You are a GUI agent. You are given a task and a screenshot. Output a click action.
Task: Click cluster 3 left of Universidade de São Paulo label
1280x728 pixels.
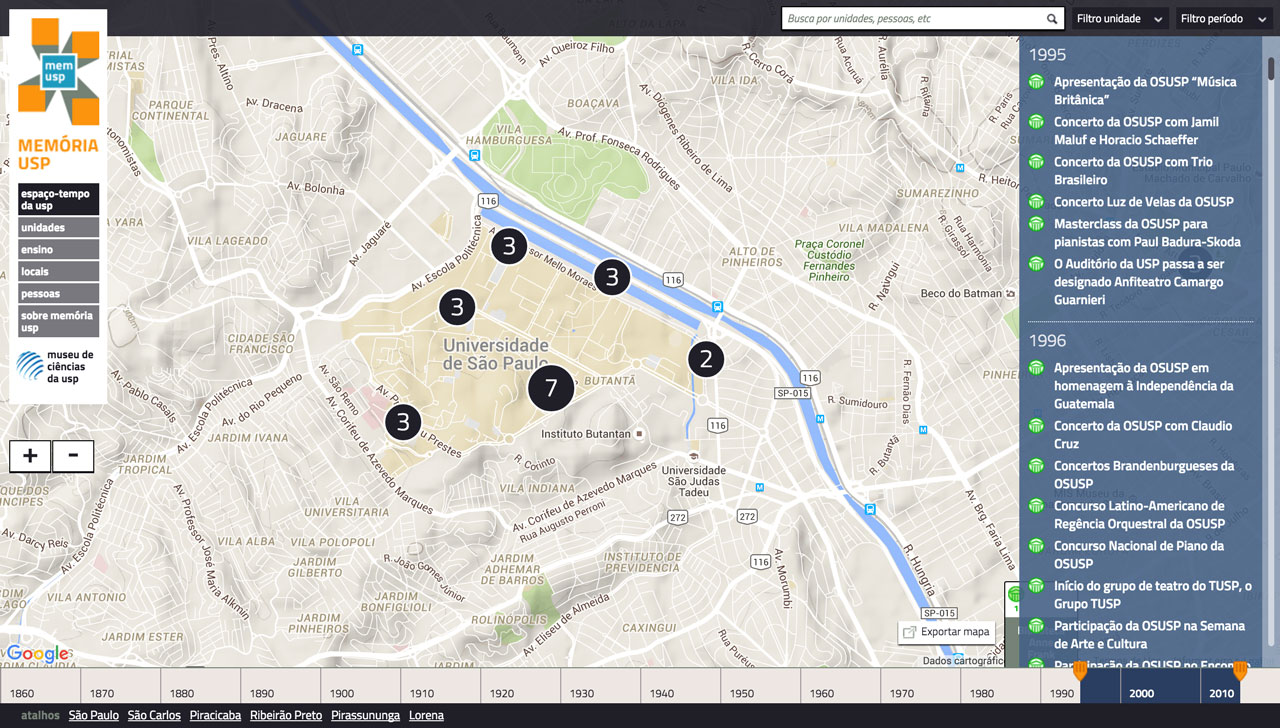pyautogui.click(x=457, y=307)
